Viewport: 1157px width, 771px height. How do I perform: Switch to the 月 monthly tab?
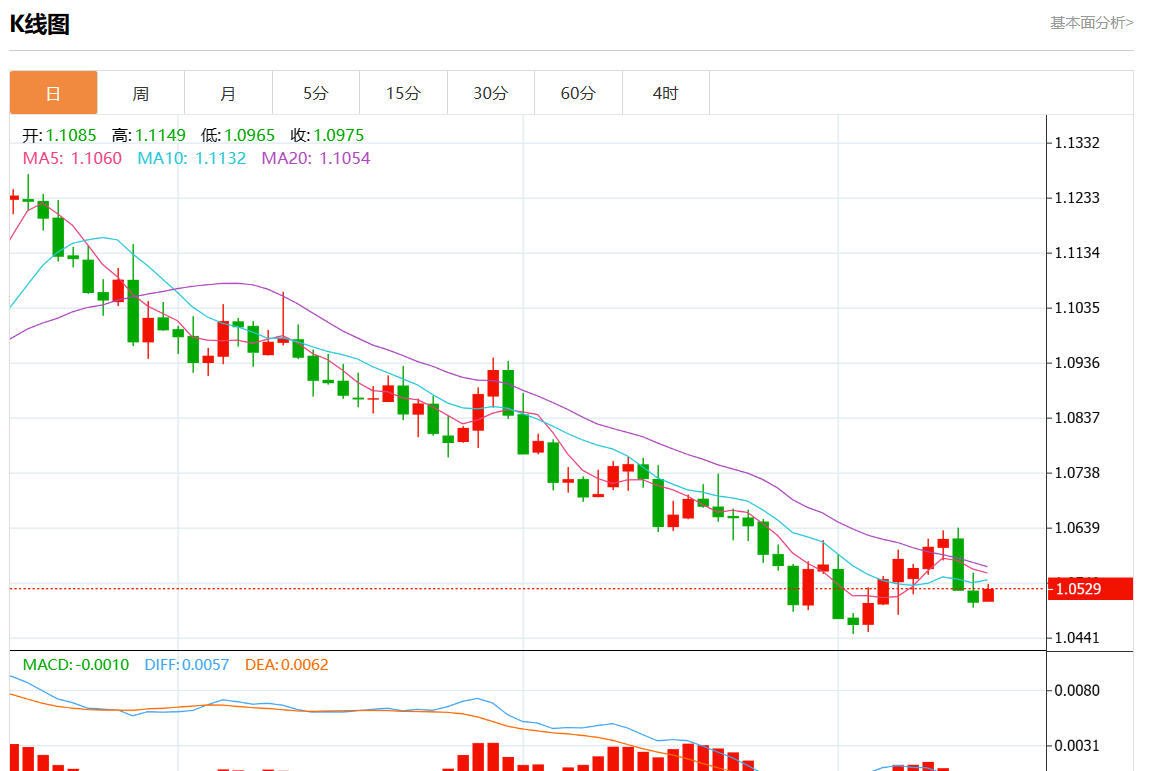click(x=229, y=93)
